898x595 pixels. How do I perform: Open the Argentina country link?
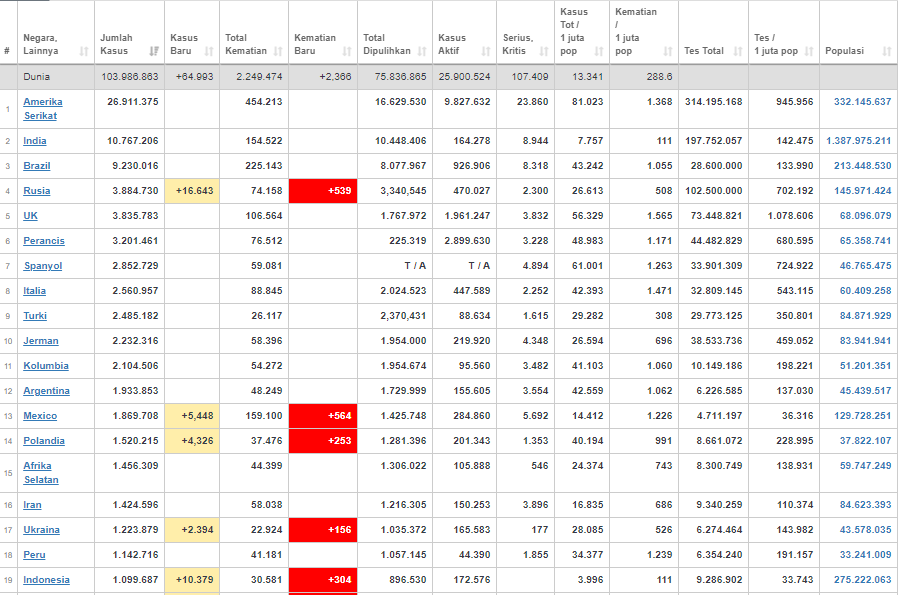click(x=46, y=391)
